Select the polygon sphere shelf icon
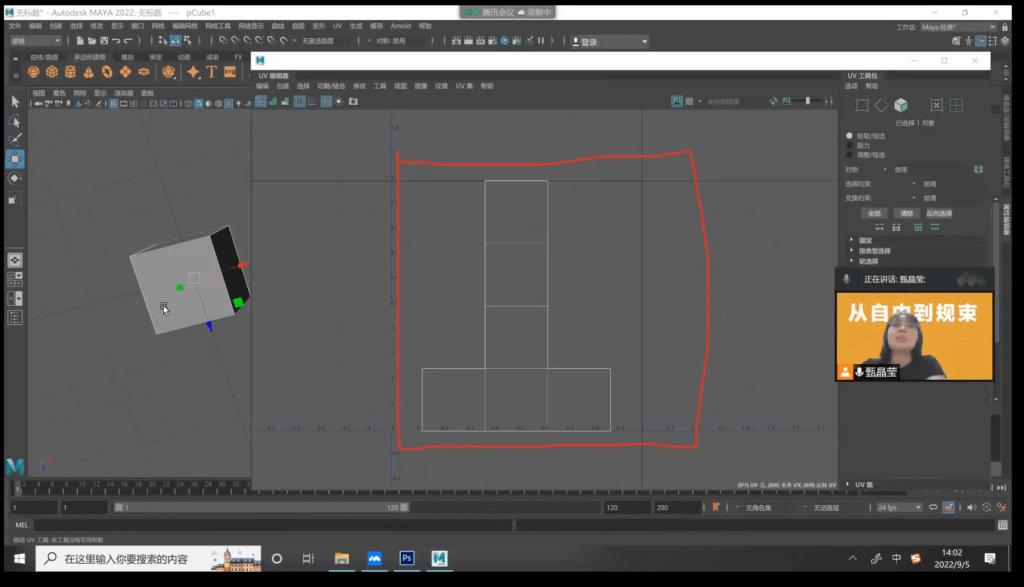Screen dimensions: 1024x587 coord(34,72)
